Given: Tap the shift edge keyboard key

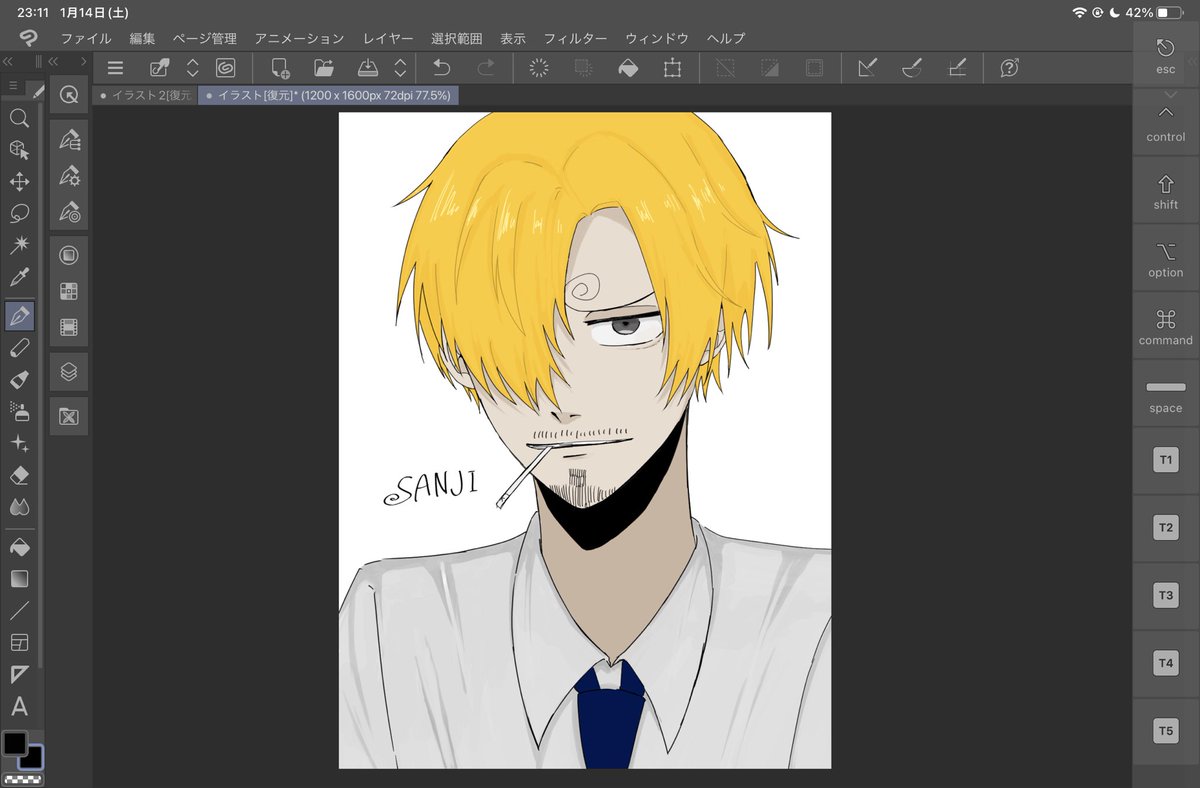Looking at the screenshot, I should (x=1166, y=191).
